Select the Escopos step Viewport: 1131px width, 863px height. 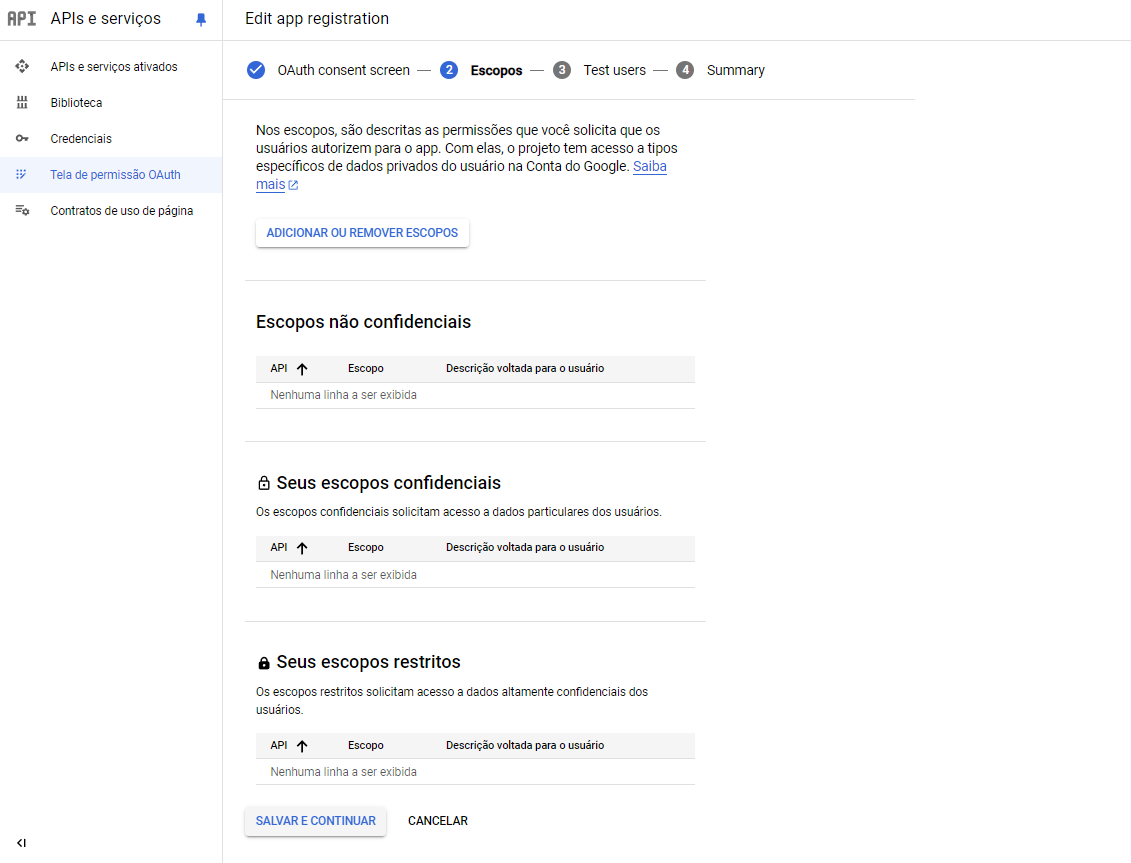pyautogui.click(x=495, y=70)
